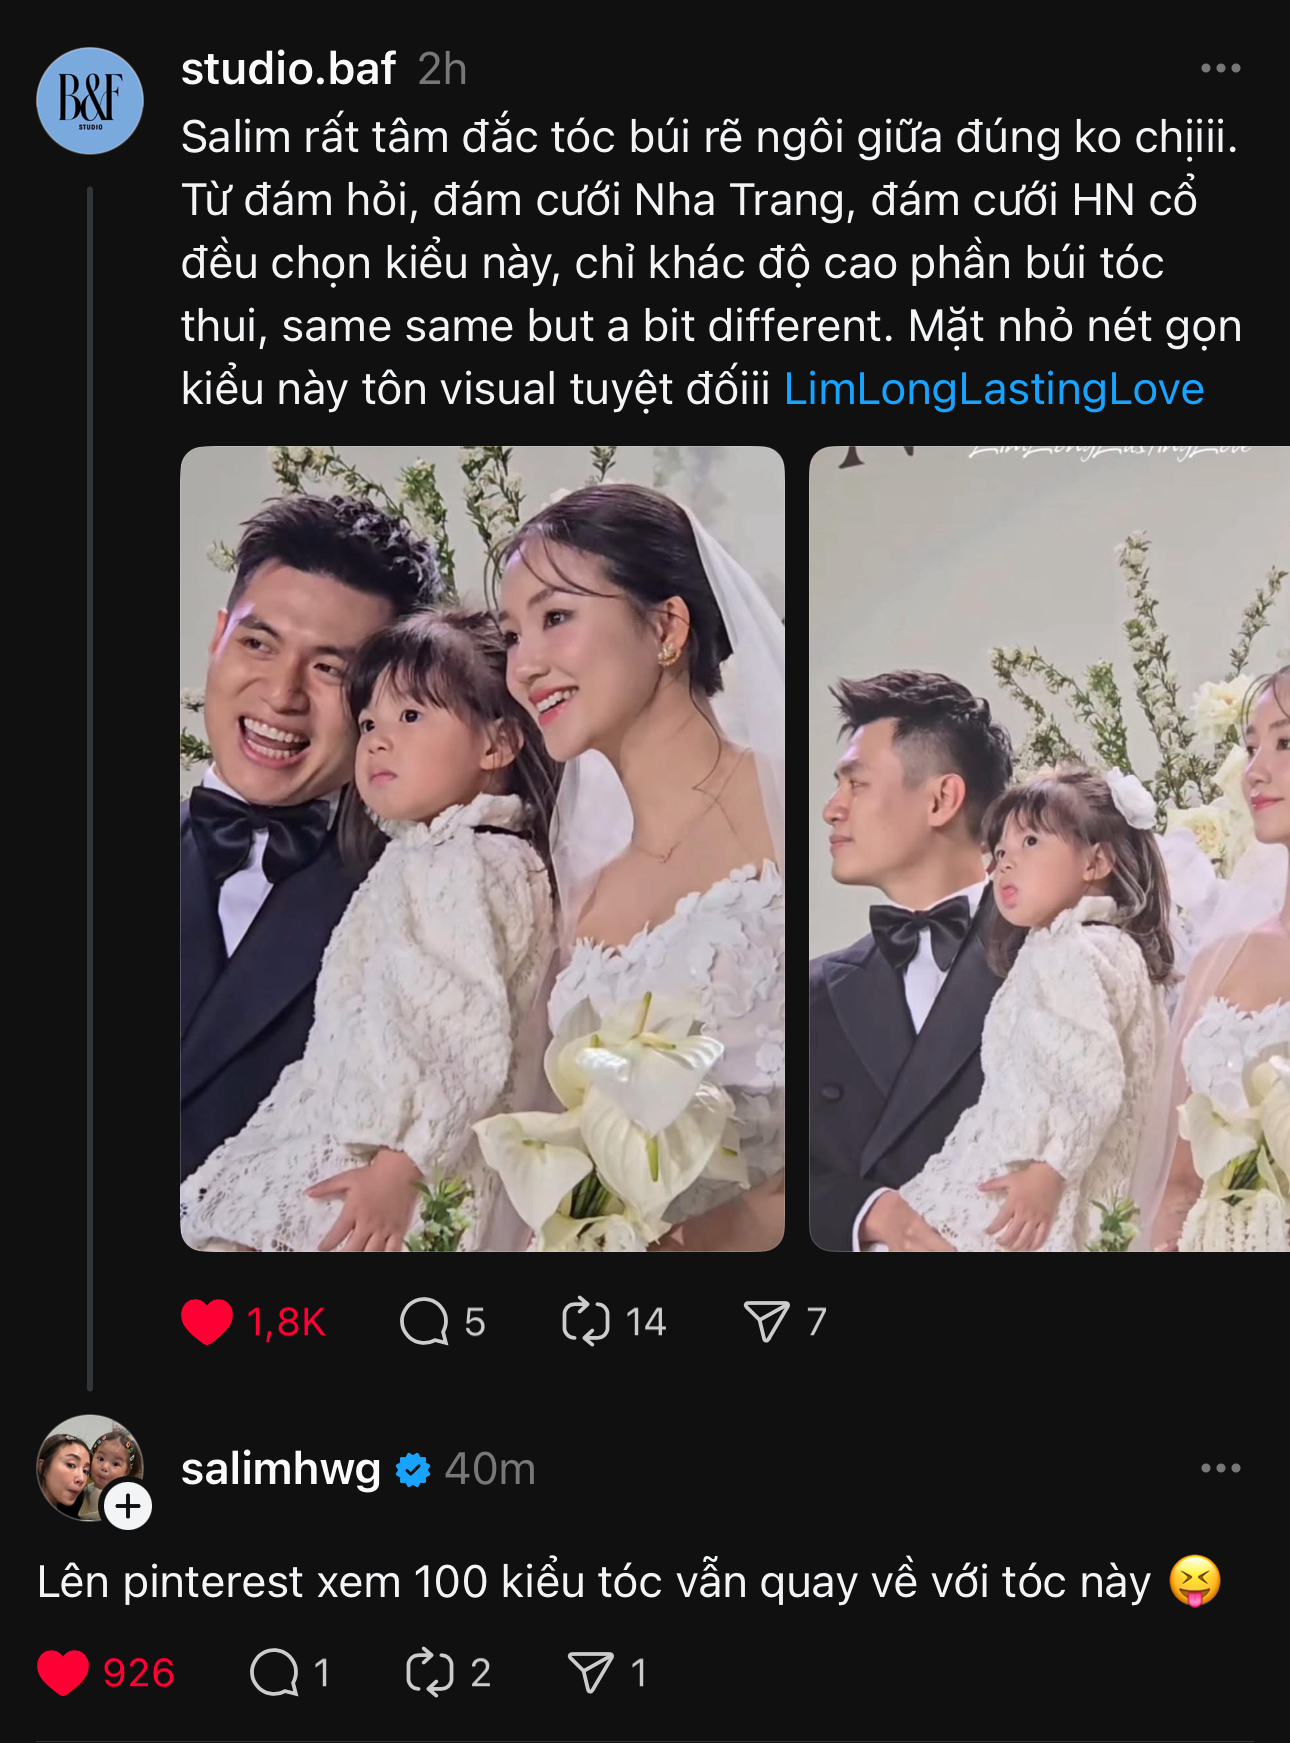The width and height of the screenshot is (1290, 1743).
Task: Open comments on the studio.baf post
Action: (x=424, y=1322)
